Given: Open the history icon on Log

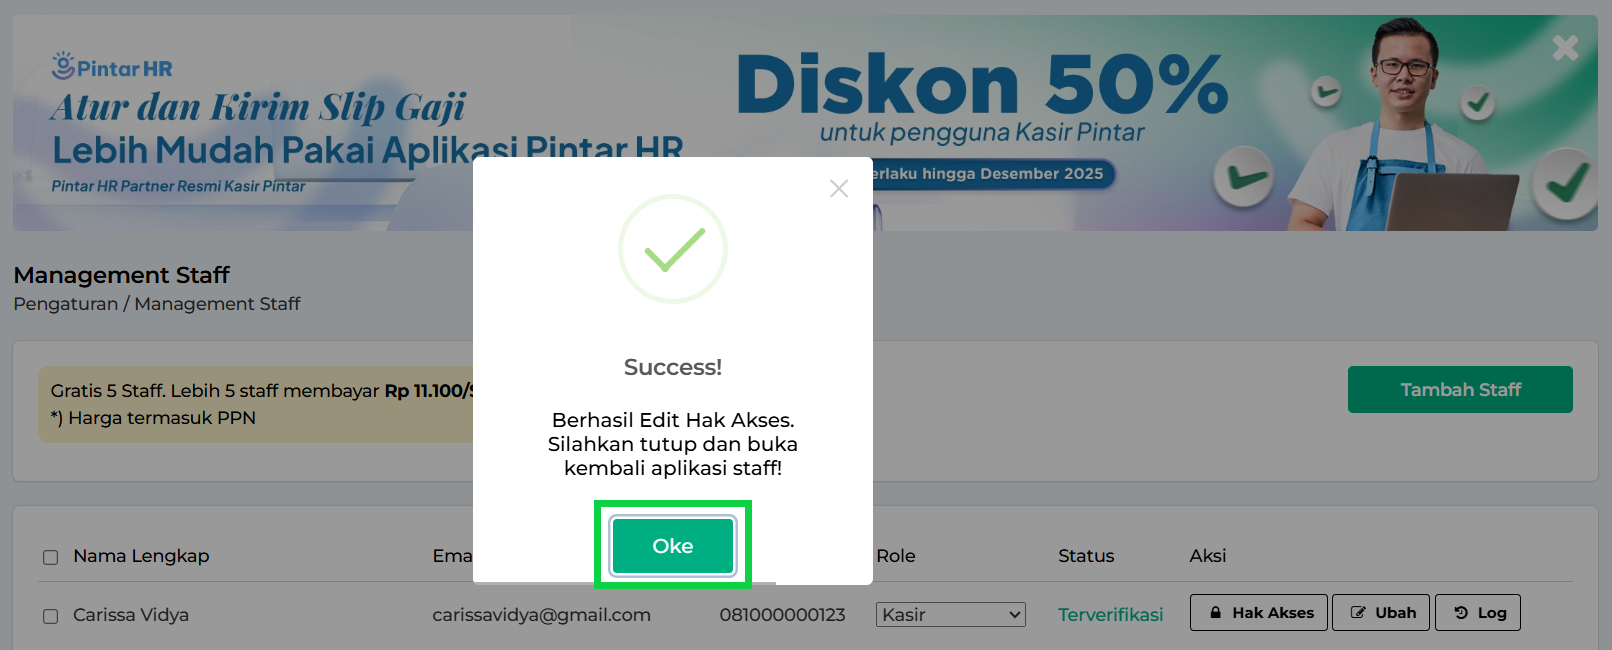Looking at the screenshot, I should [1461, 613].
